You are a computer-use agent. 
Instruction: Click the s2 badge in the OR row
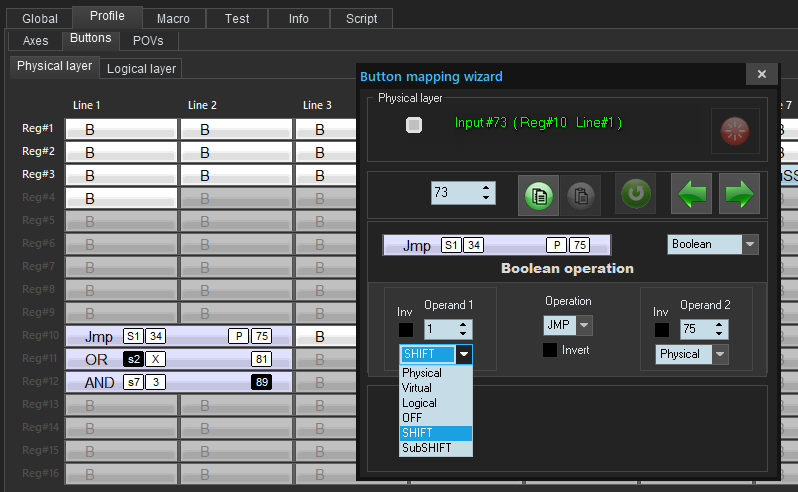point(133,359)
